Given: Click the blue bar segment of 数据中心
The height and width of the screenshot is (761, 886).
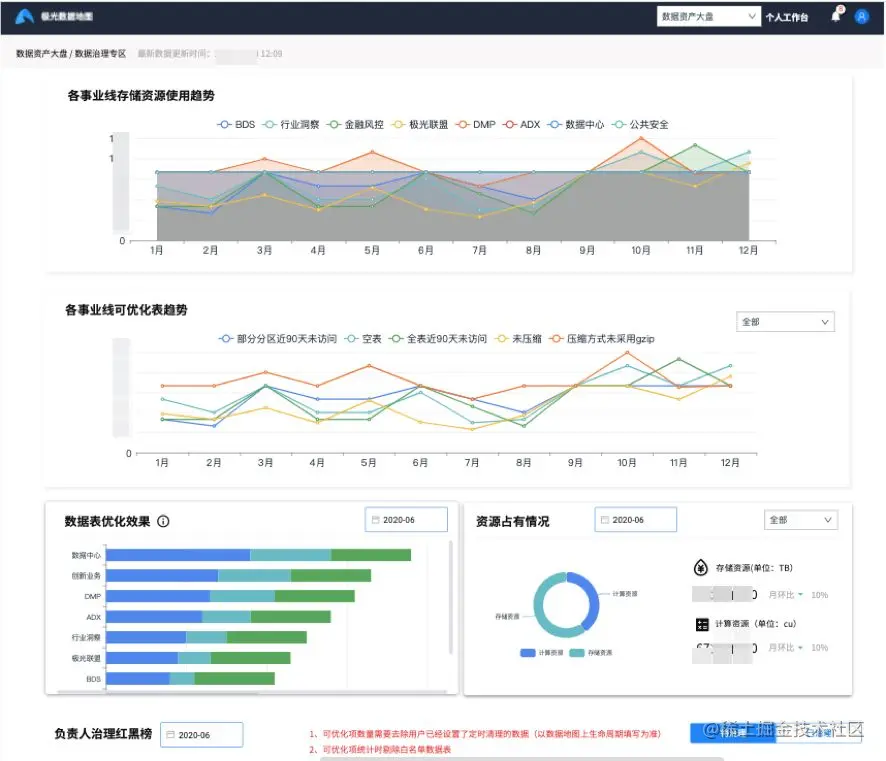Looking at the screenshot, I should [x=178, y=555].
